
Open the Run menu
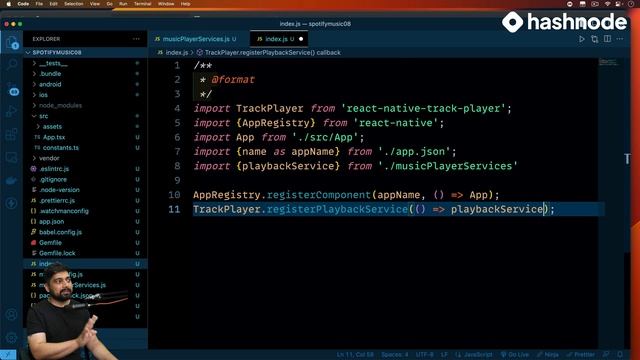tap(123, 4)
